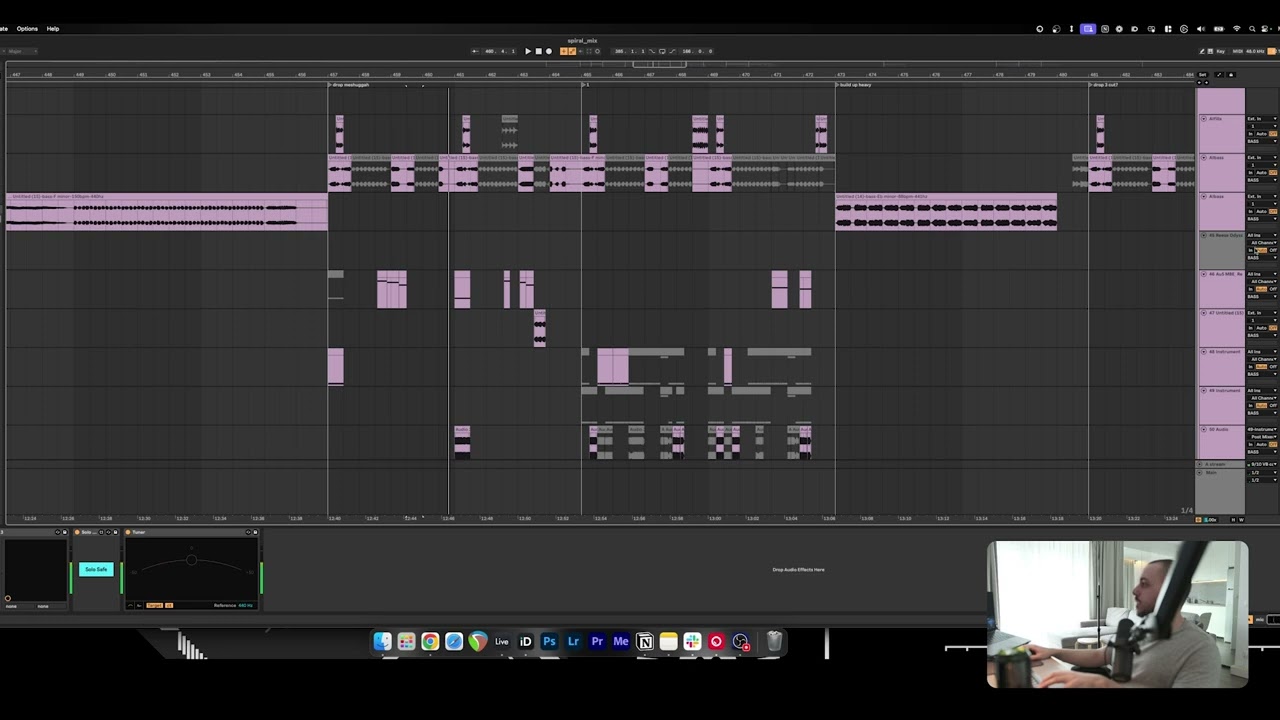Viewport: 1280px width, 720px height.
Task: Set 48 Instrument monitor to Off
Action: [1273, 367]
